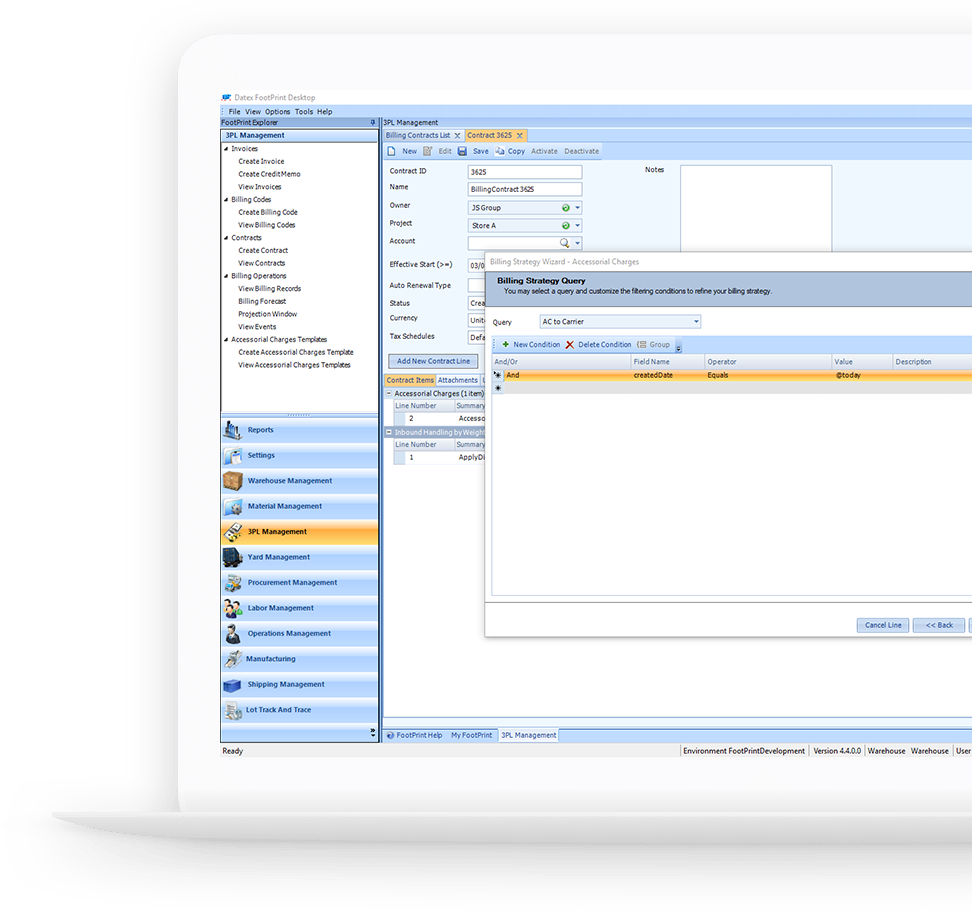Image resolution: width=972 pixels, height=913 pixels.
Task: Click the Copy toolbar icon
Action: tap(500, 151)
